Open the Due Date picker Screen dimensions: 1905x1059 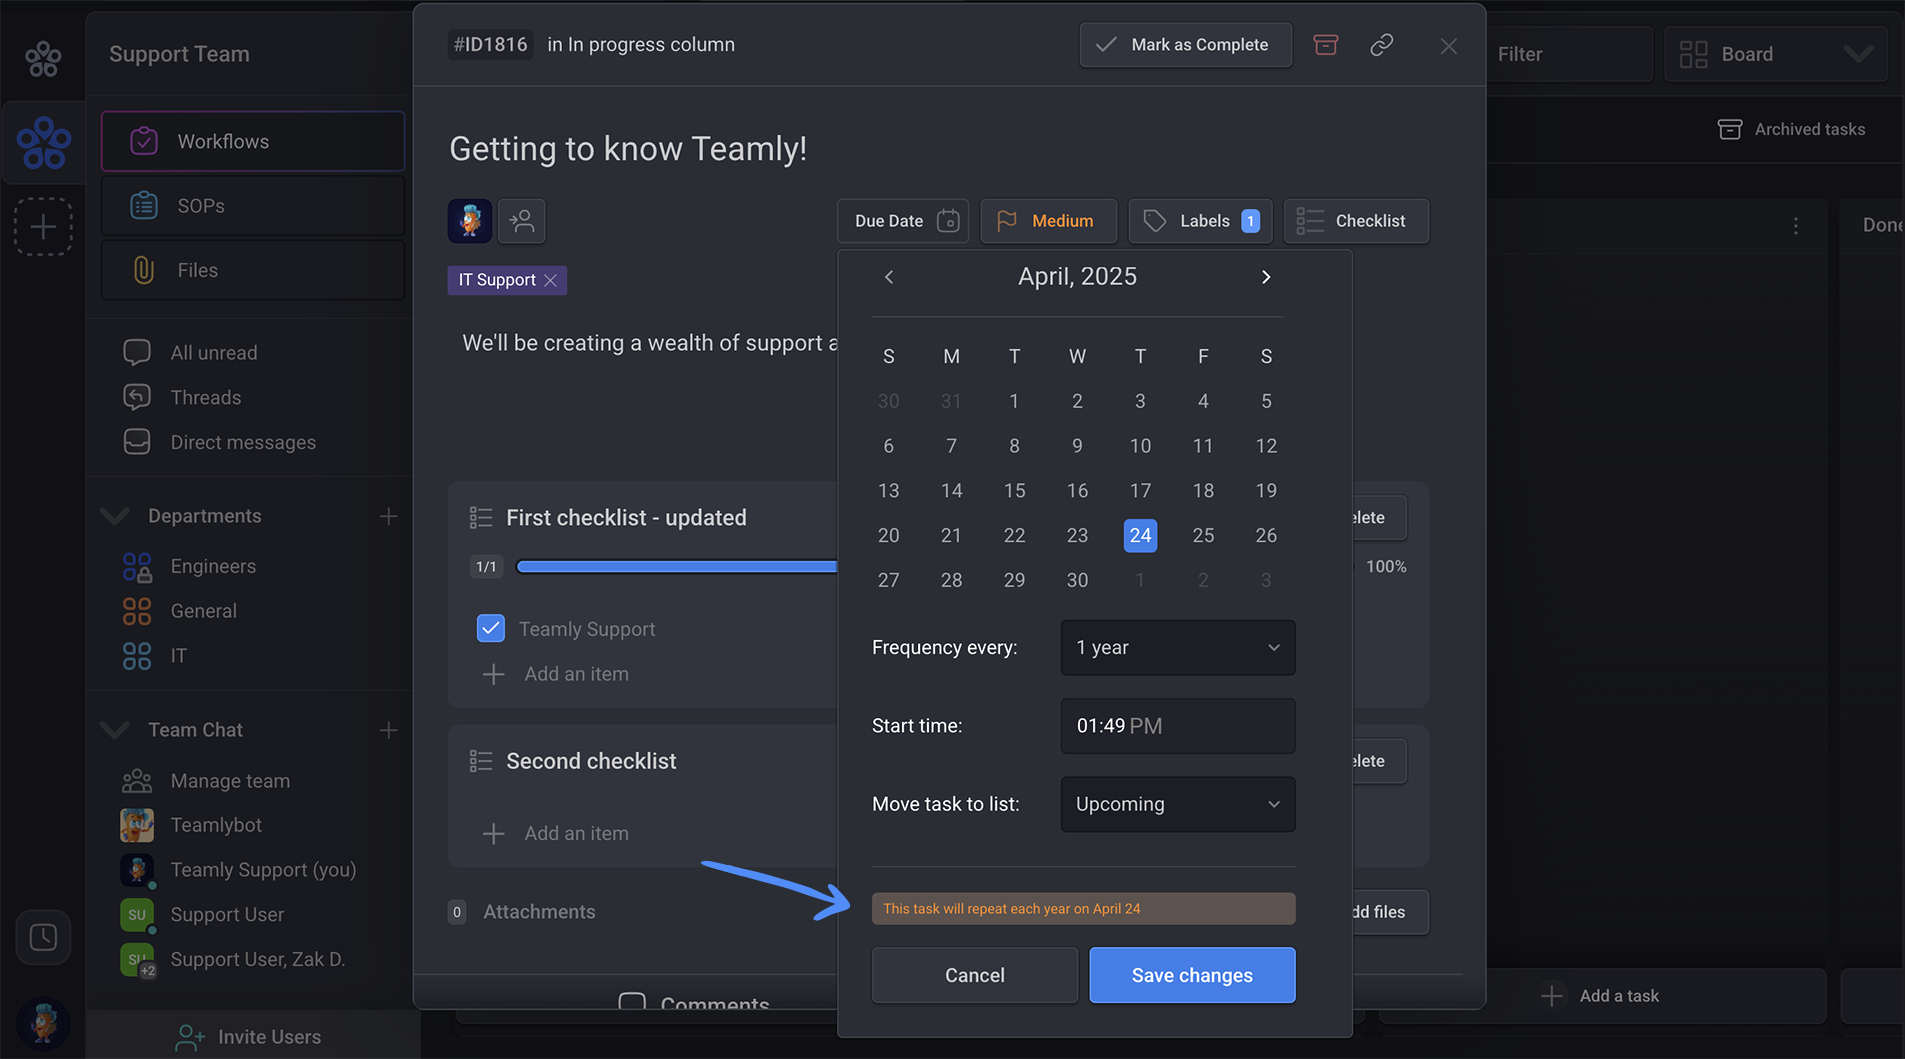904,221
